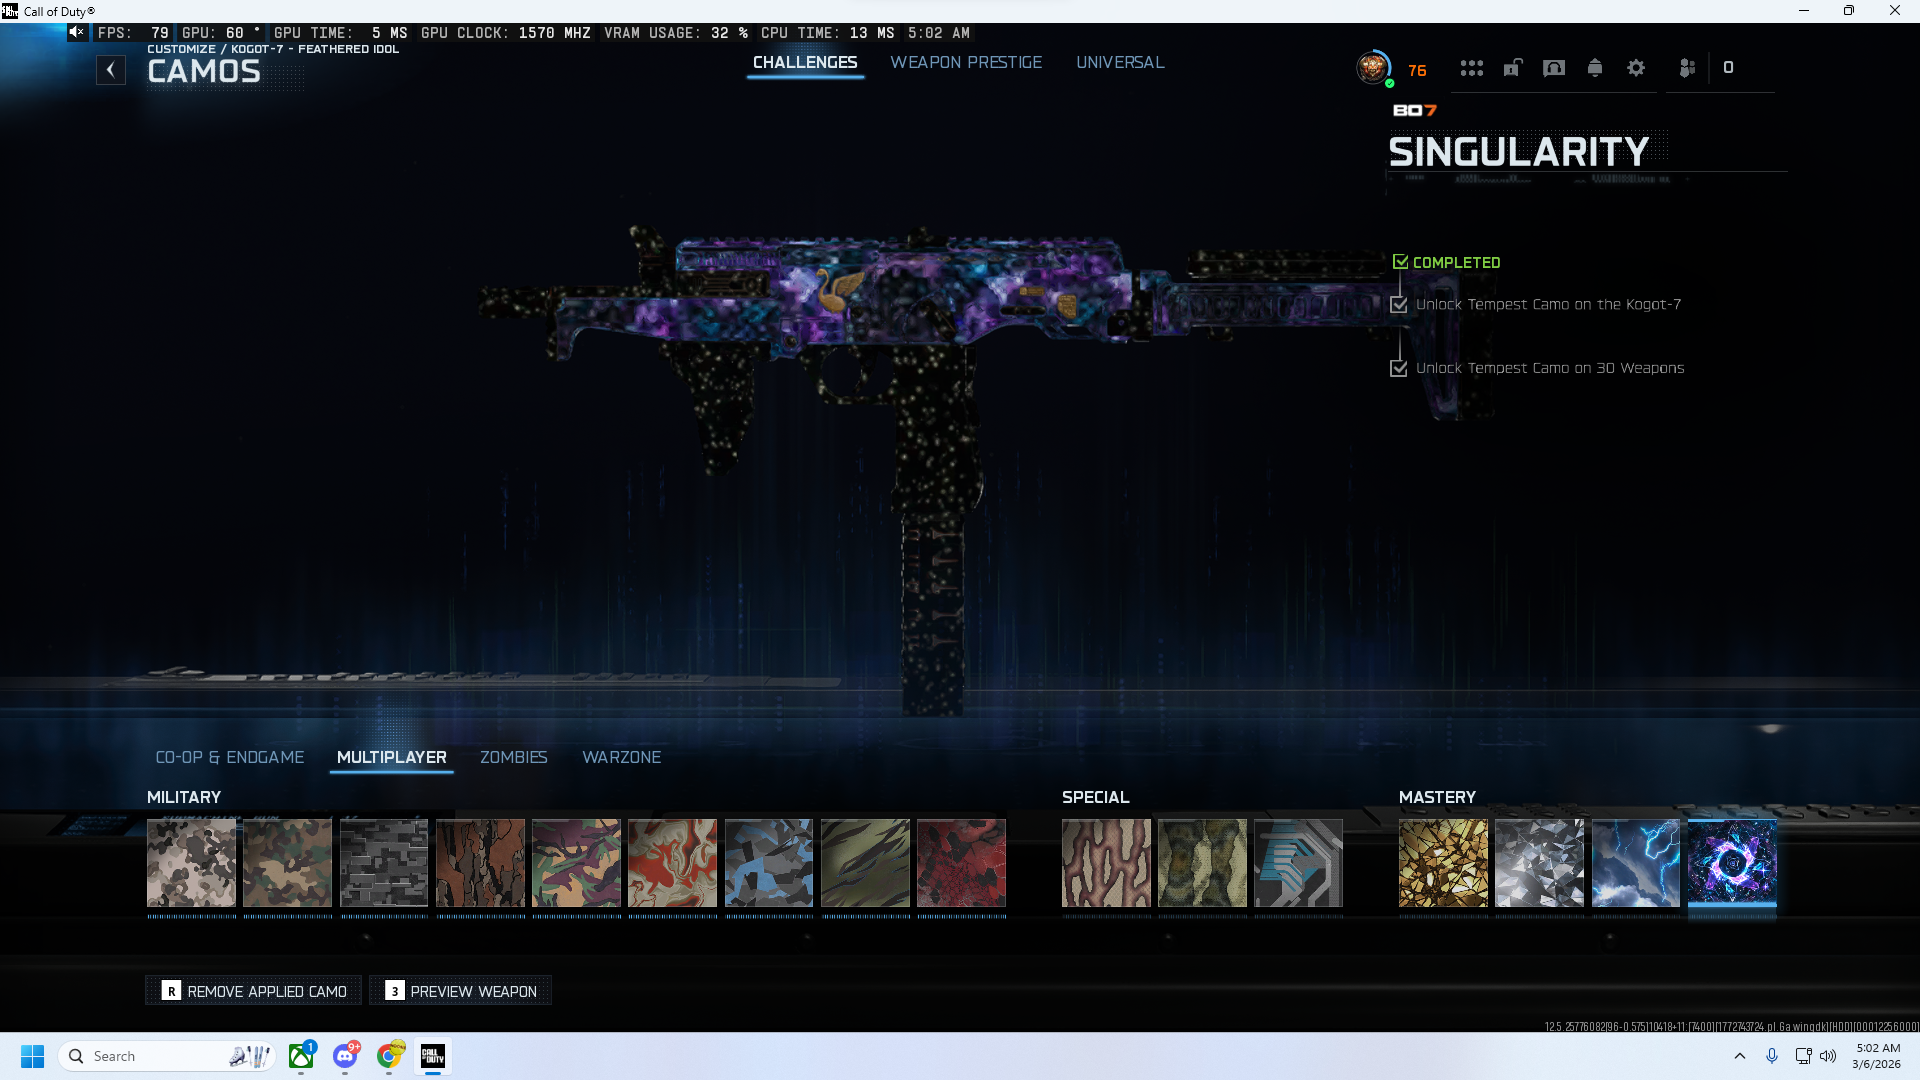Select the olive tiger-stripe Military camo
Screen dimensions: 1920x1080
pyautogui.click(x=866, y=863)
